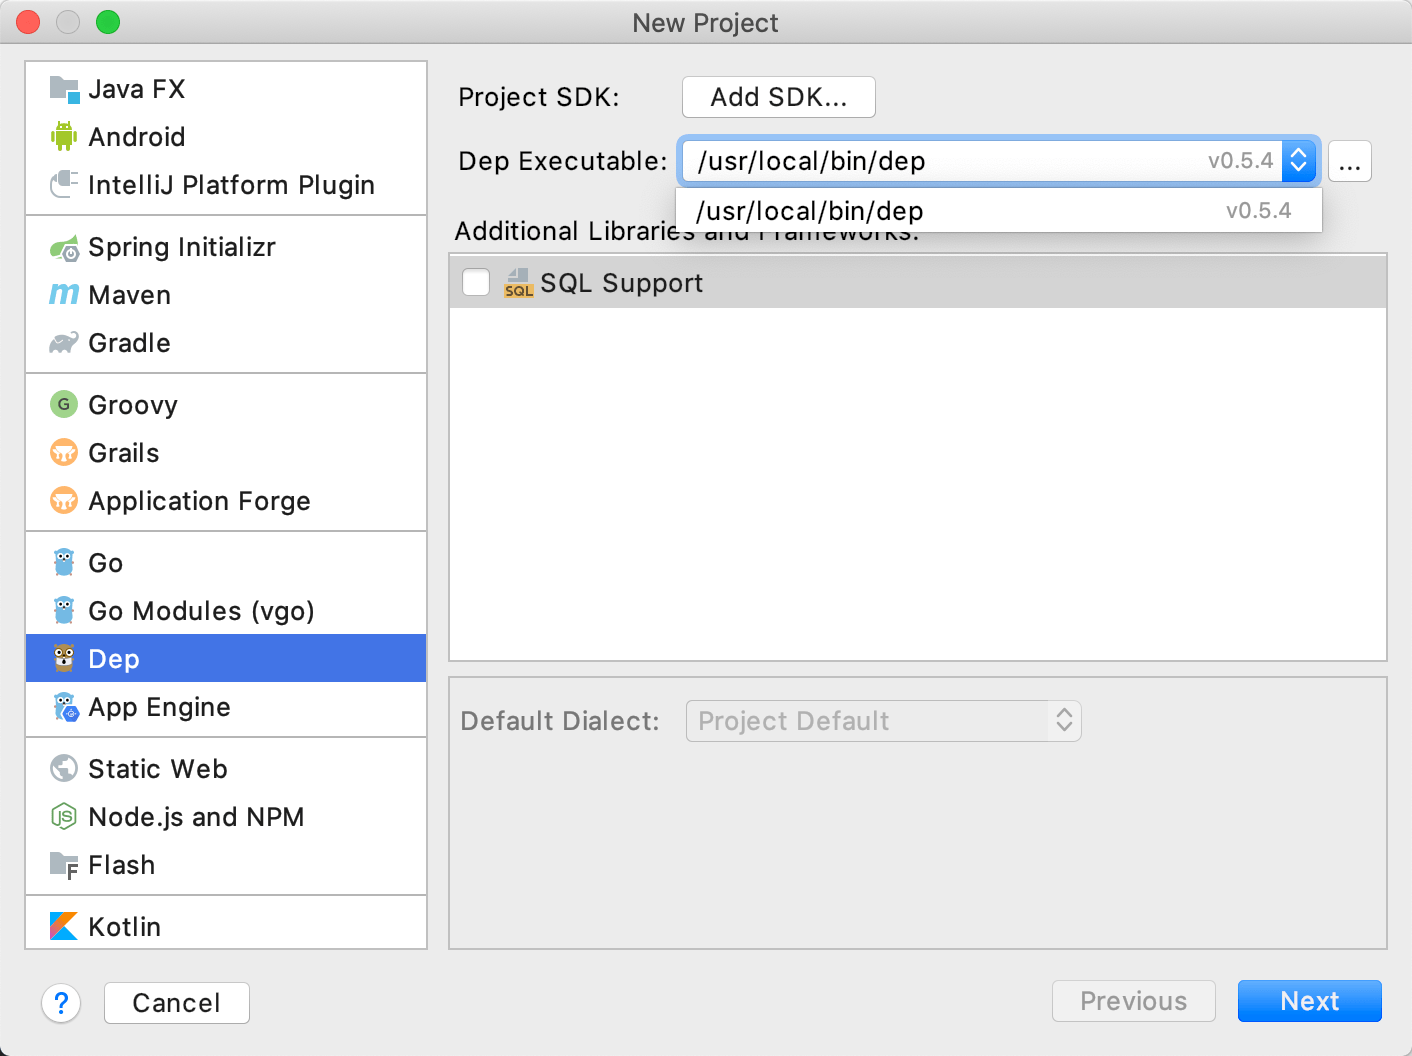Select App Engine project type
Image resolution: width=1412 pixels, height=1056 pixels.
(226, 707)
